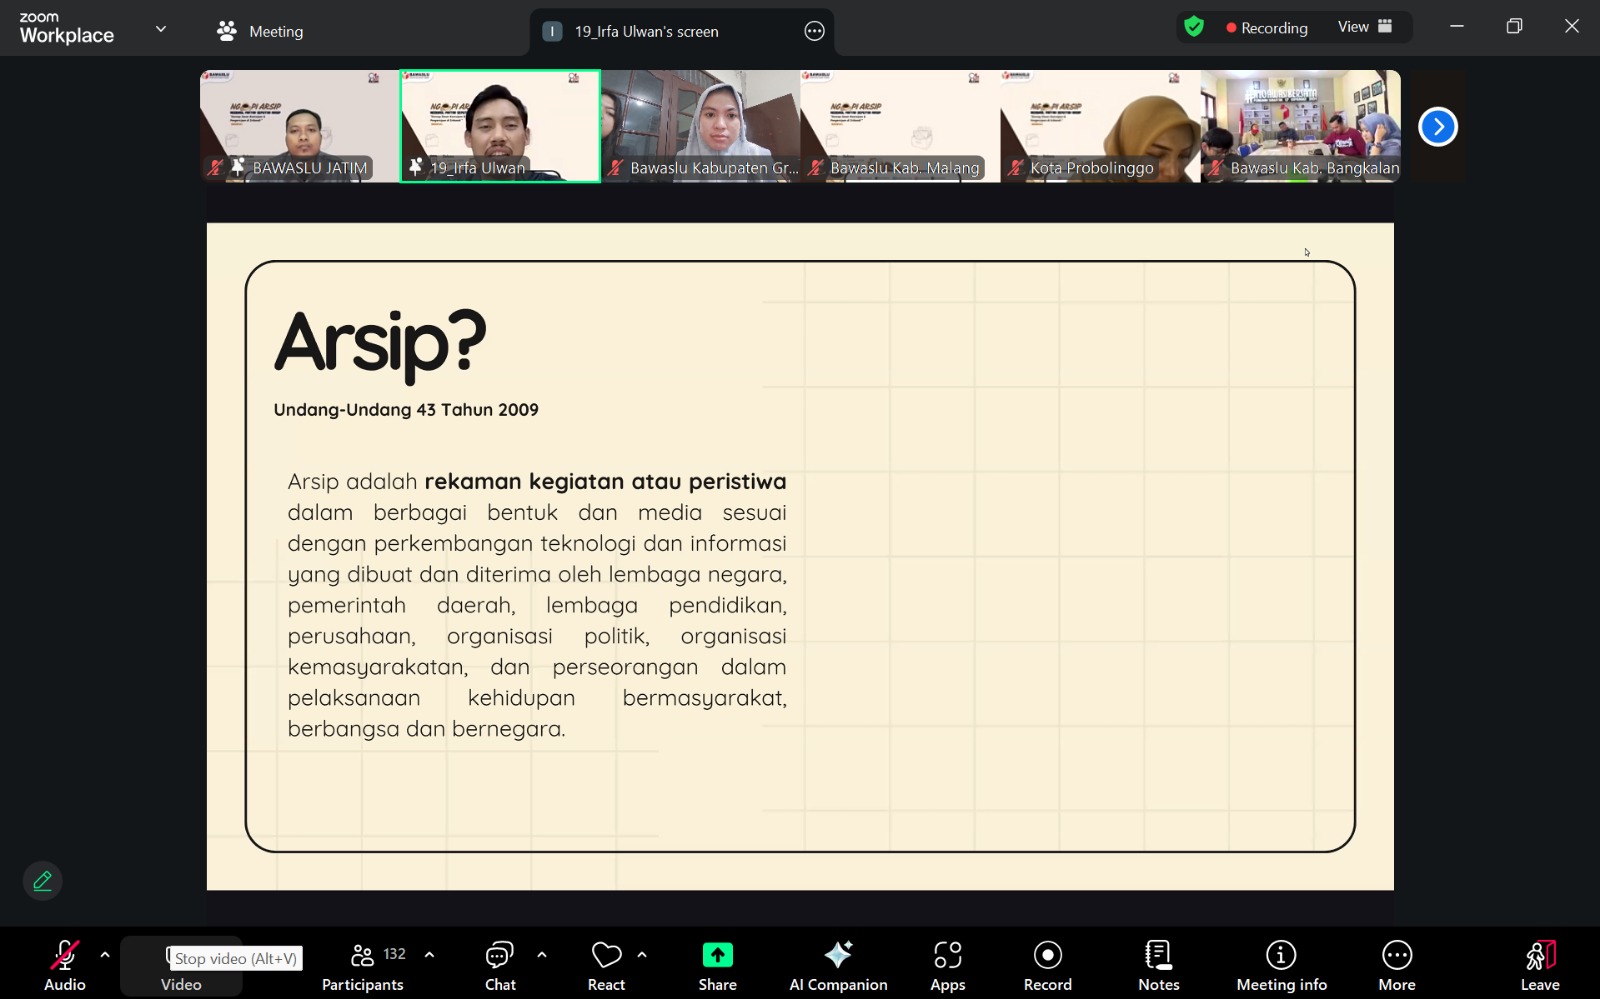
Task: Open video options chevron
Action: point(220,955)
